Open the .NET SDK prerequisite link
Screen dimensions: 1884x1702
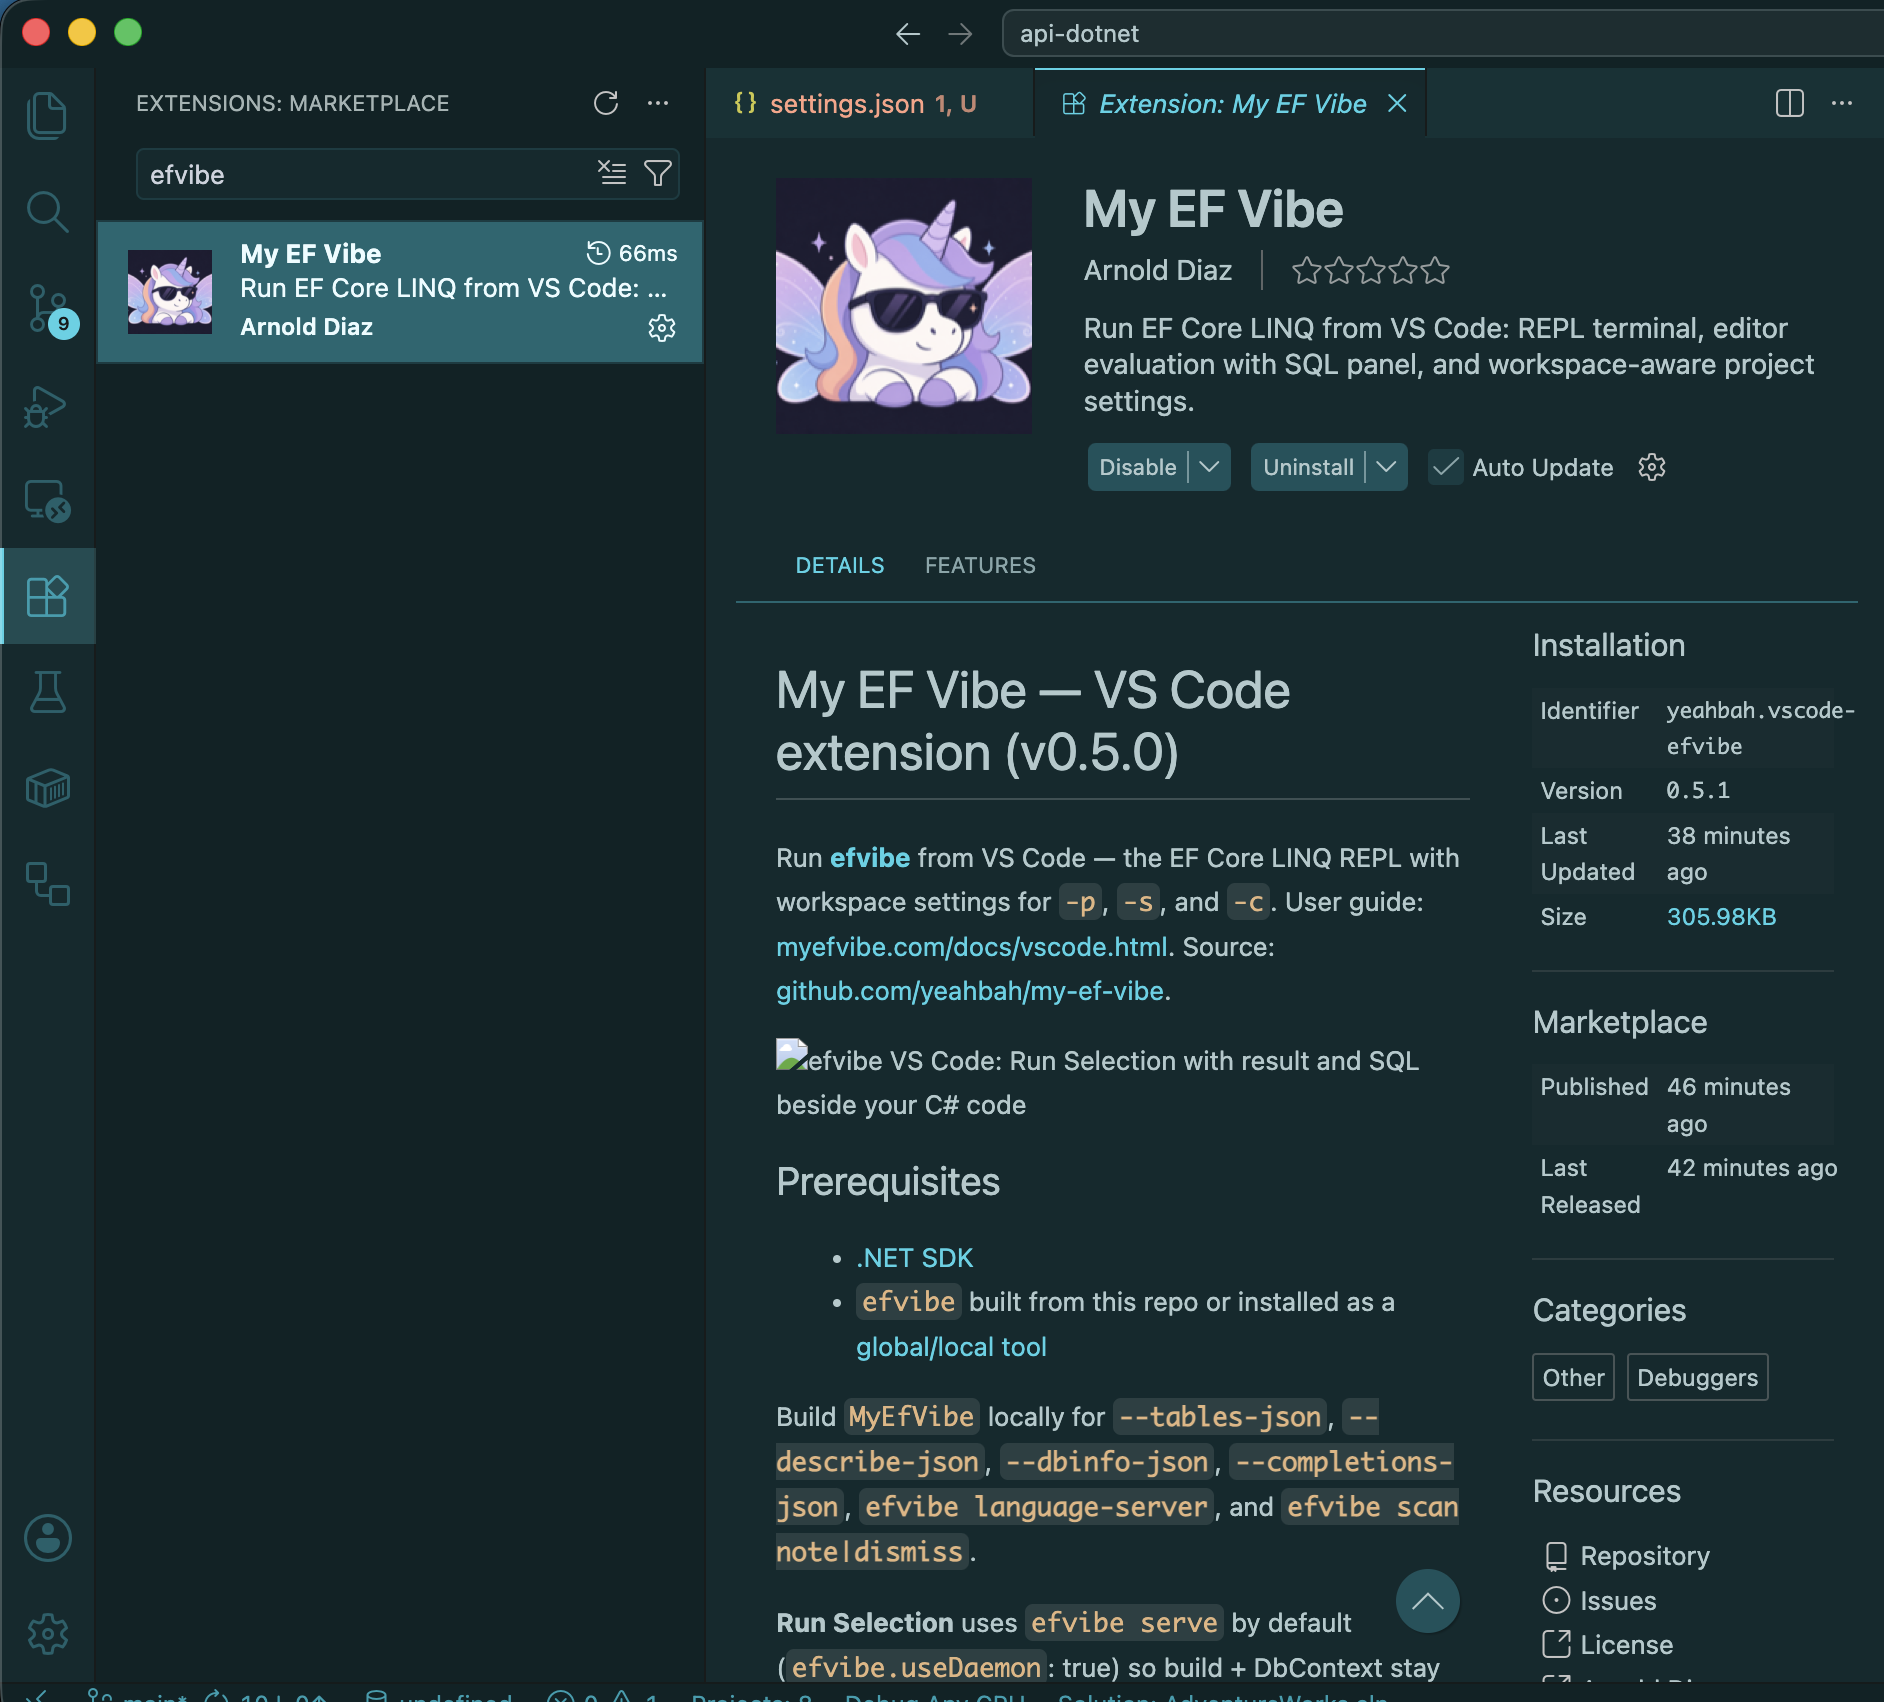coord(915,1257)
